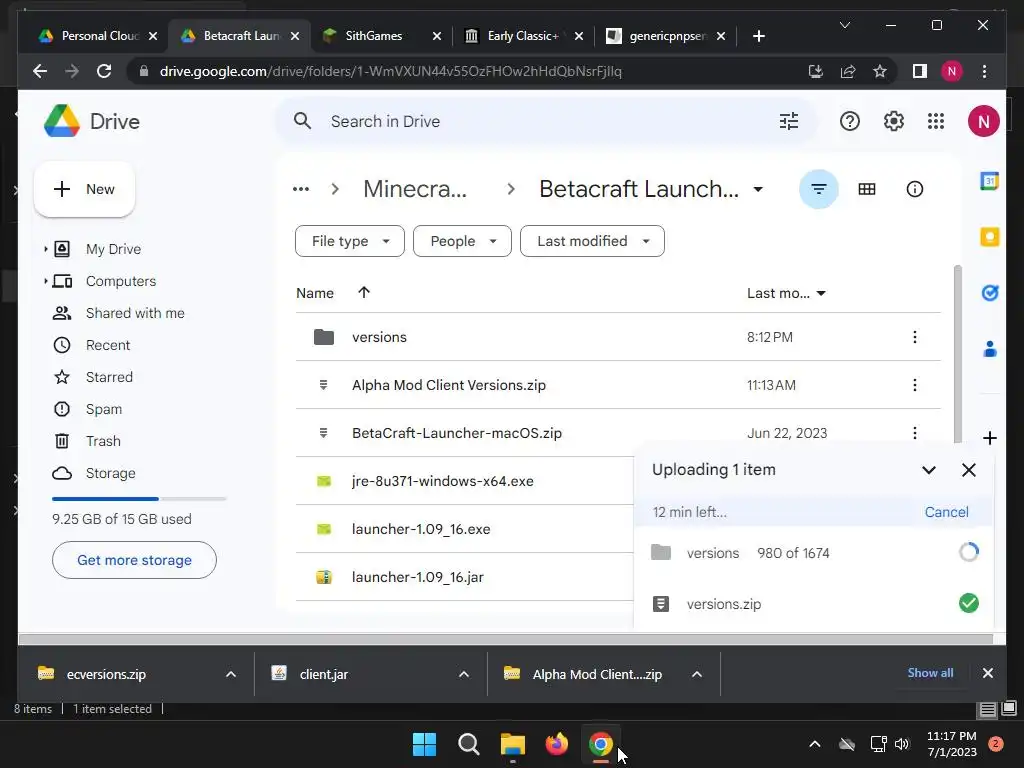Open Google Drive home logo
The height and width of the screenshot is (768, 1024).
pos(92,121)
